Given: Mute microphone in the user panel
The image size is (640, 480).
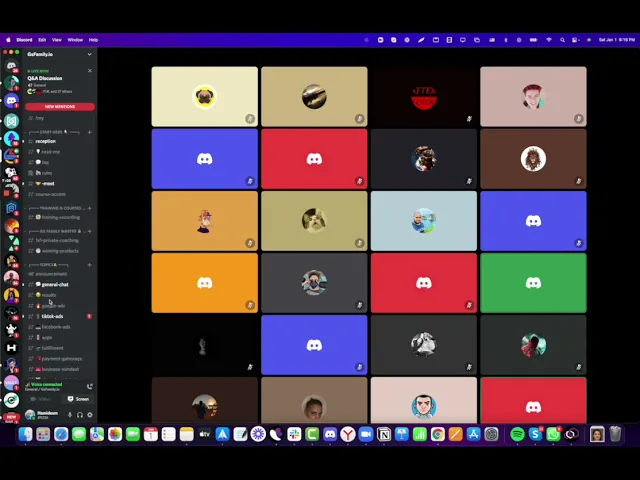Looking at the screenshot, I should (70, 415).
